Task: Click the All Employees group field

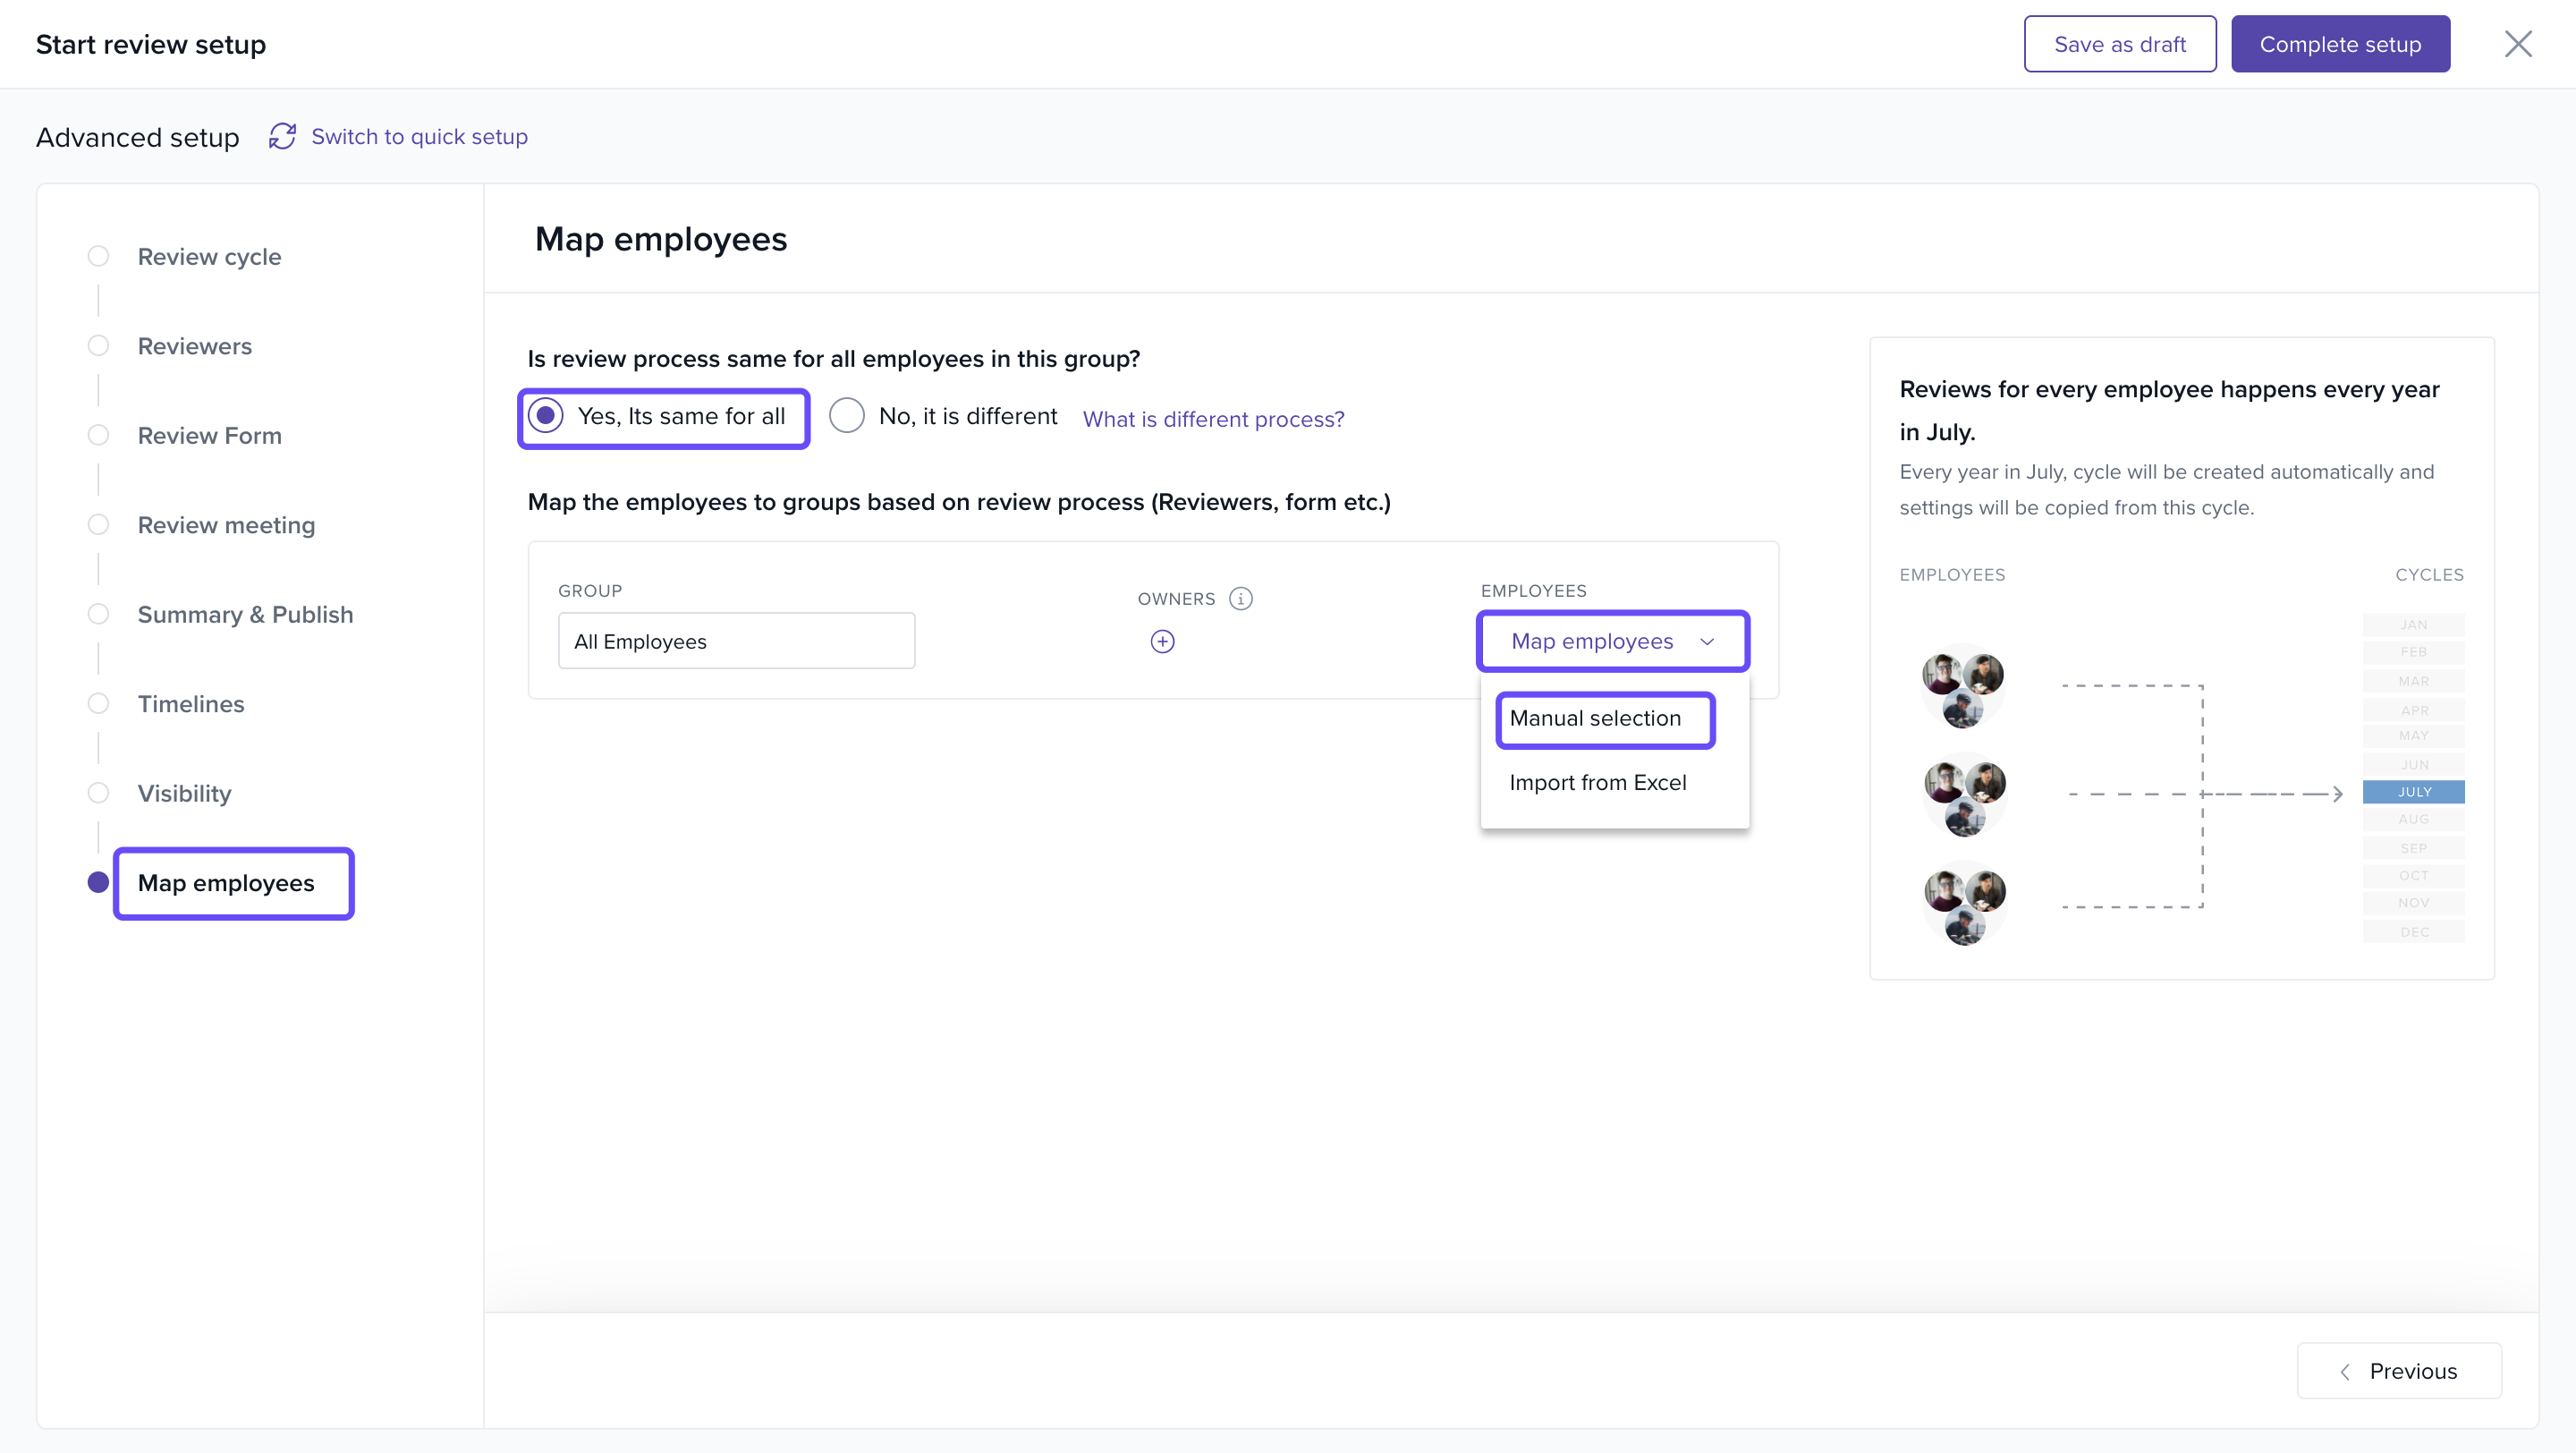Action: (736, 641)
